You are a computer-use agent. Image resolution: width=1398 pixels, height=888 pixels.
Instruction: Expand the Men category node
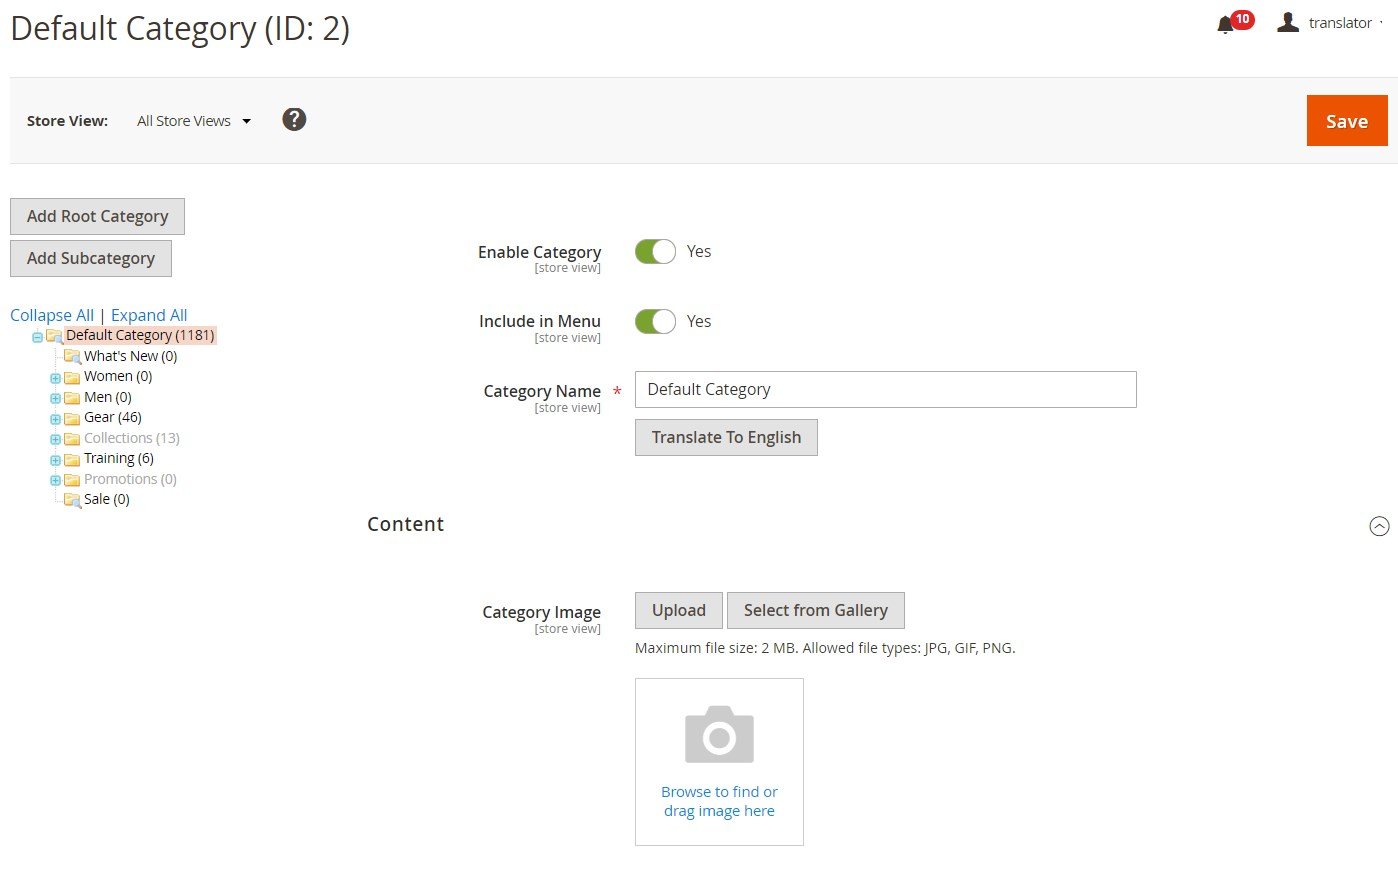click(56, 398)
